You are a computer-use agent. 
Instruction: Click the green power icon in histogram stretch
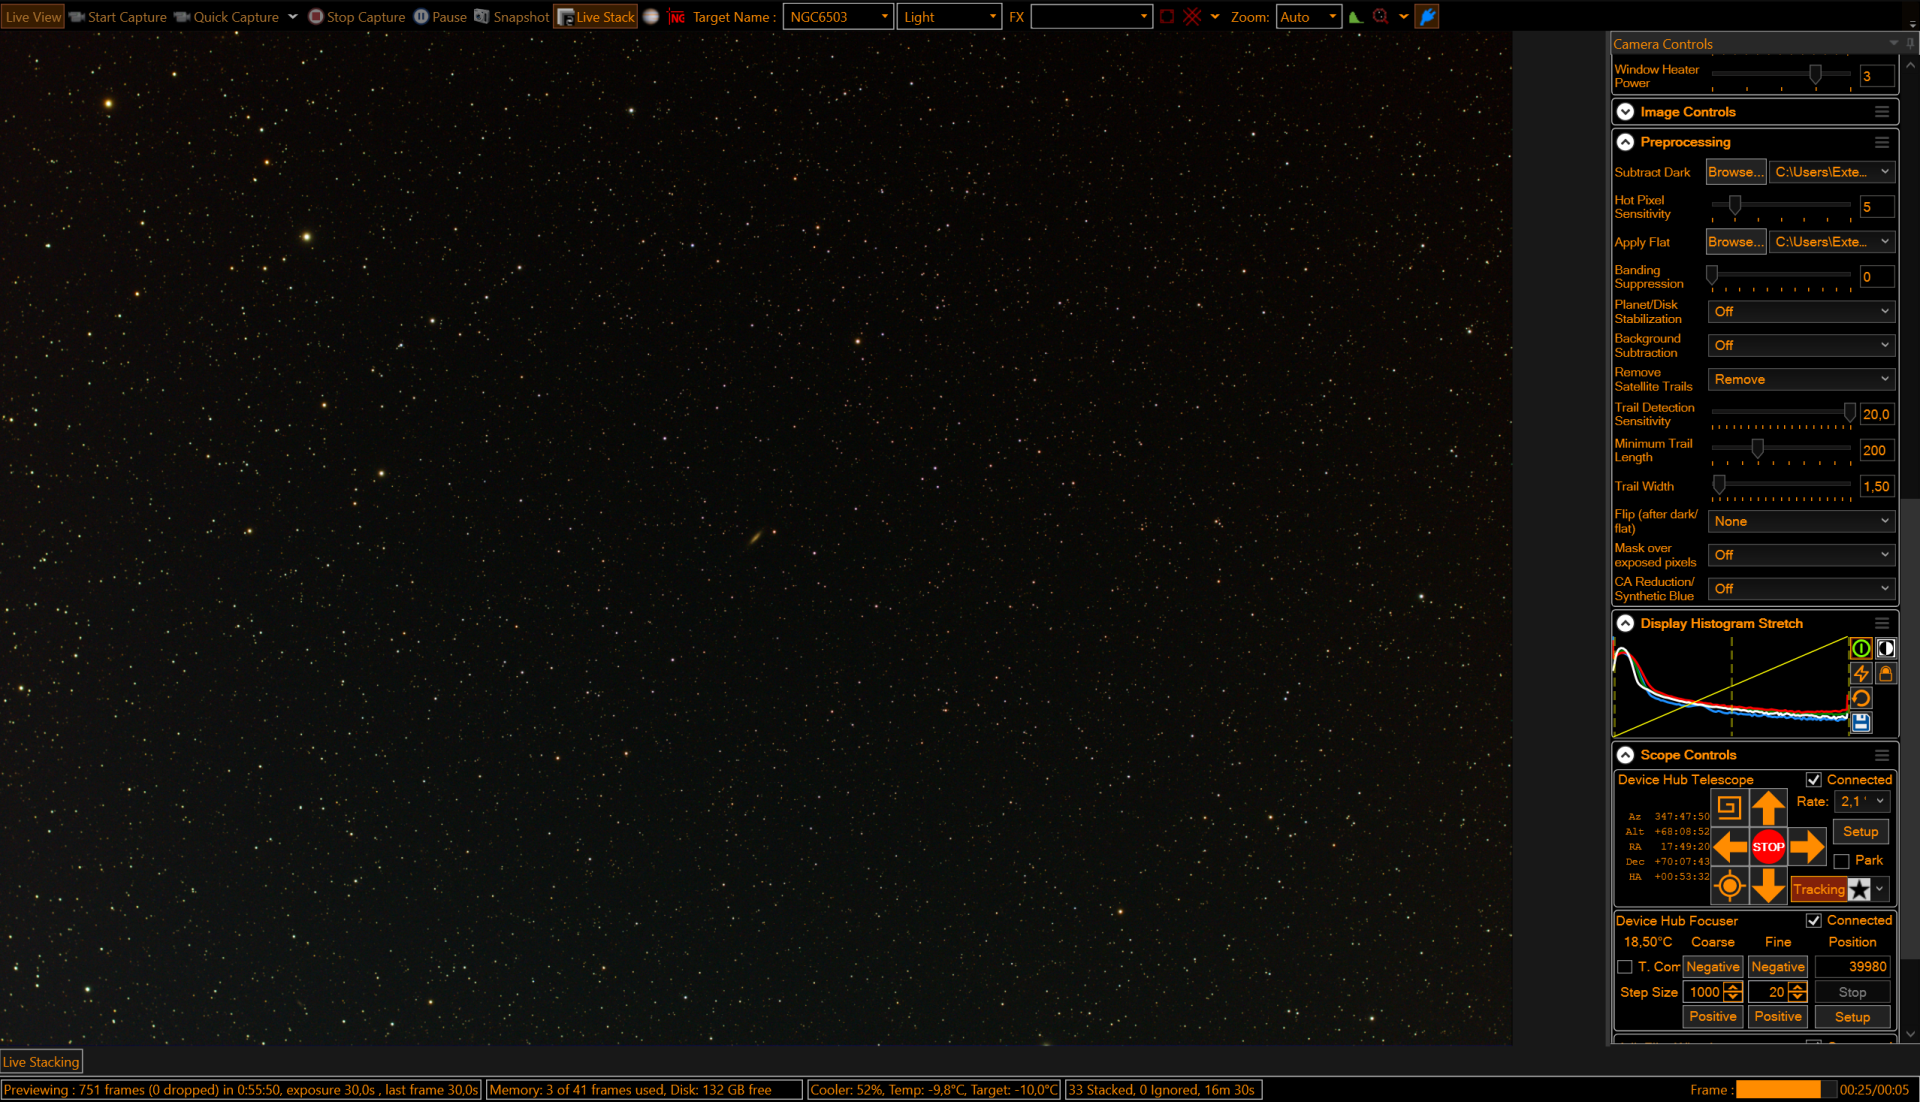click(1861, 648)
